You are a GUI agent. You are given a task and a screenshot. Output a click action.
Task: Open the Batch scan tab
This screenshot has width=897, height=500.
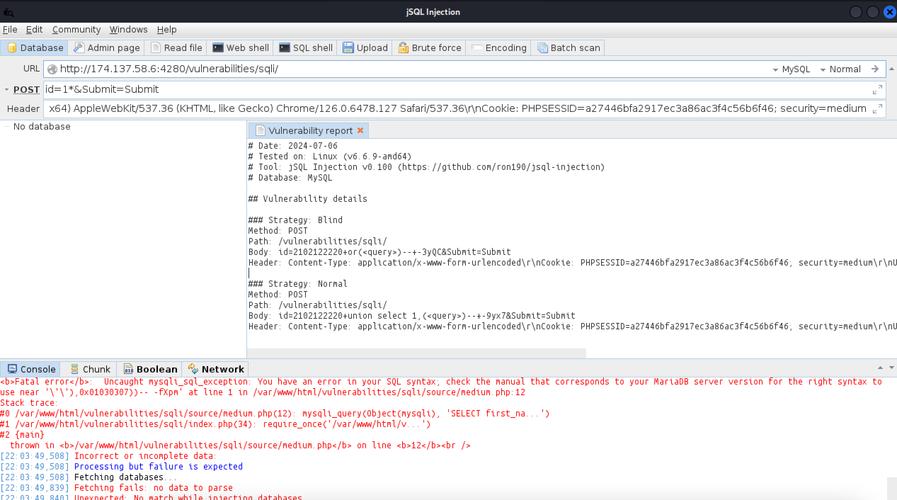click(569, 48)
